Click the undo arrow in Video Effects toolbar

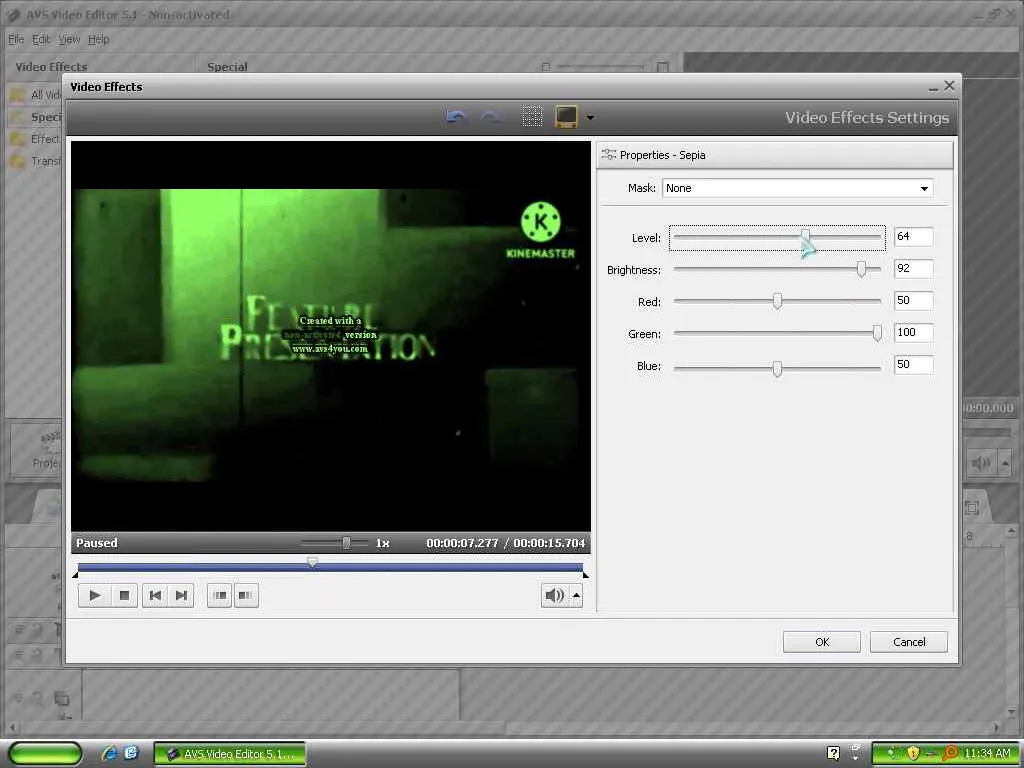[456, 117]
